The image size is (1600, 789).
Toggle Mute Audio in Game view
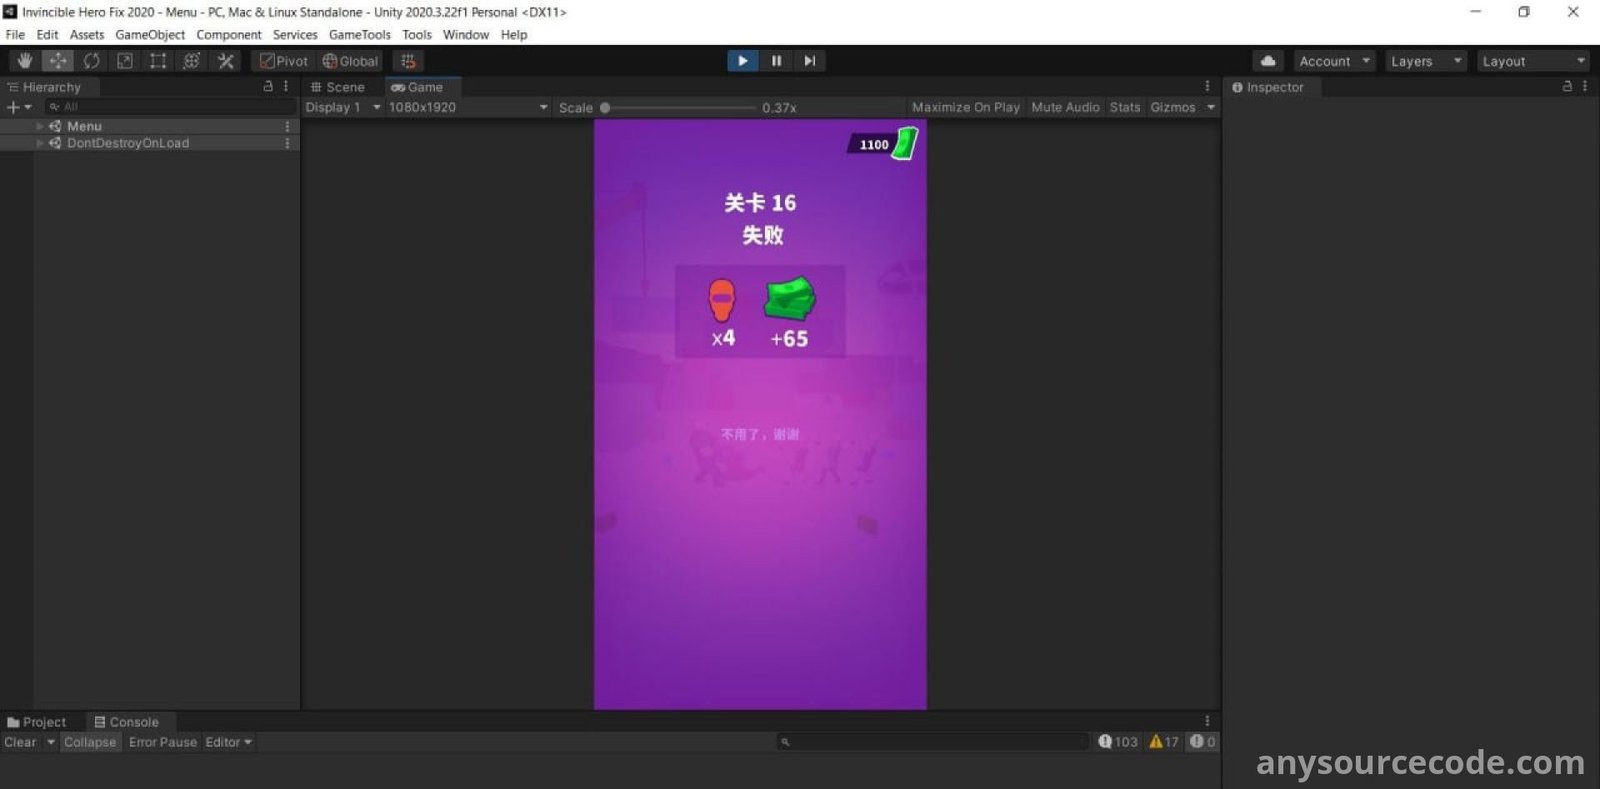pyautogui.click(x=1065, y=107)
